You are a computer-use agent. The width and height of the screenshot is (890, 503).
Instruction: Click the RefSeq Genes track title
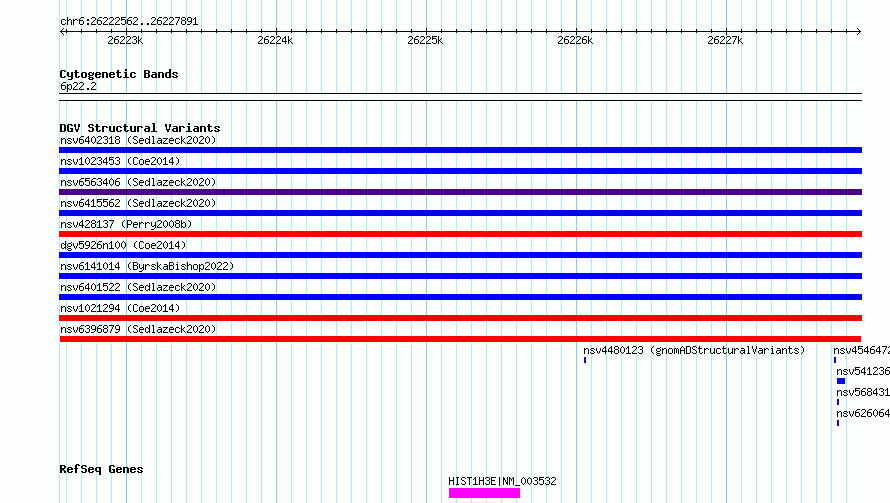coord(101,469)
